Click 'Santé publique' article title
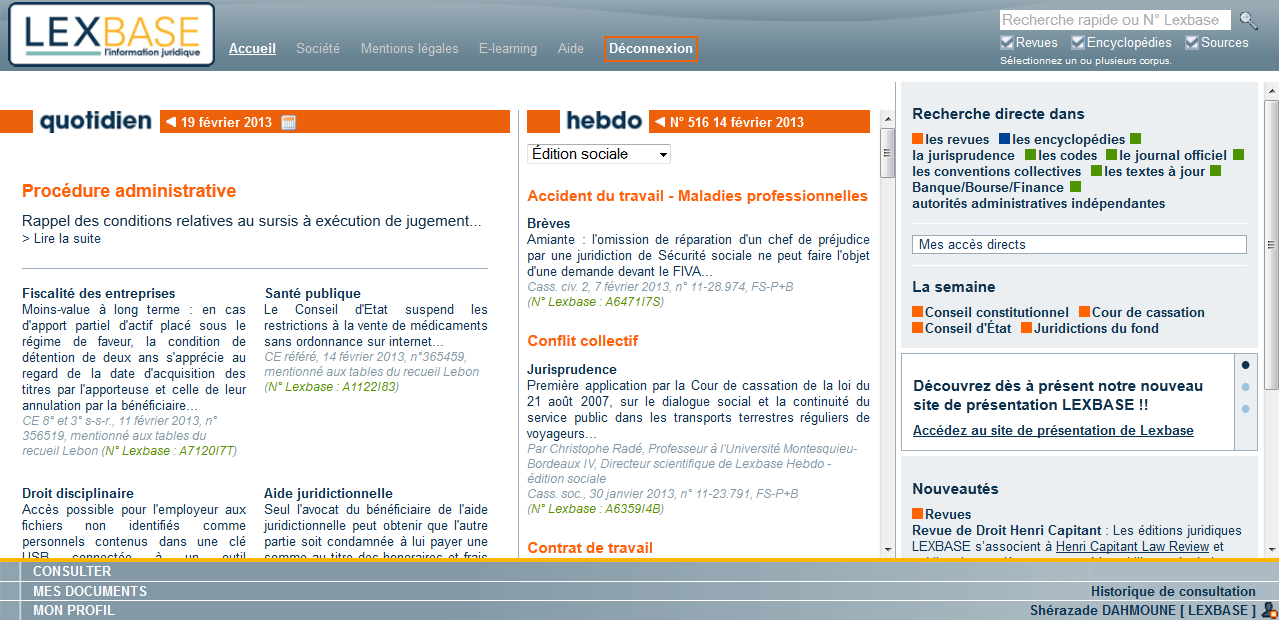 [x=312, y=294]
